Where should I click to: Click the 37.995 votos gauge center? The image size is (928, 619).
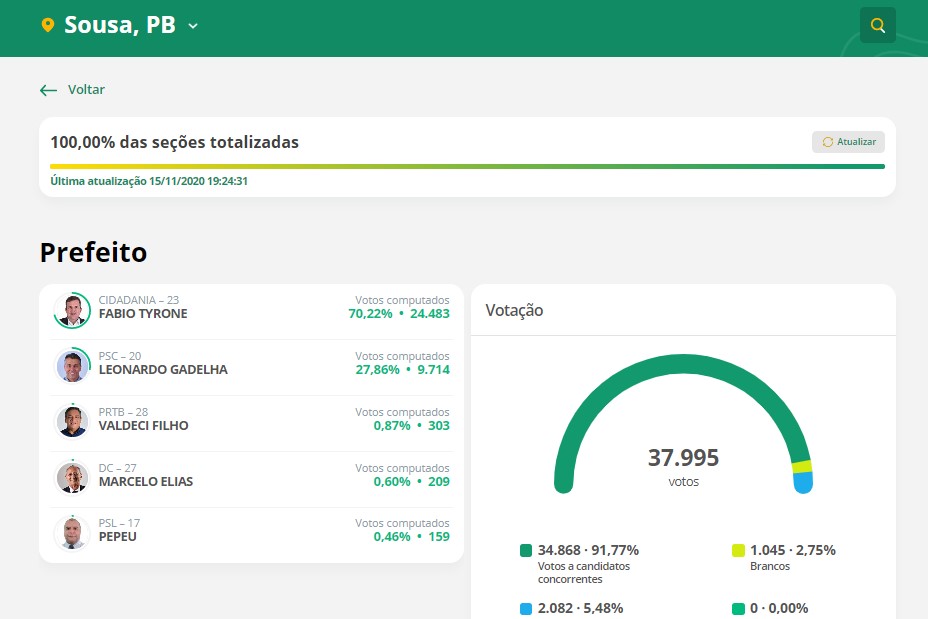(683, 467)
